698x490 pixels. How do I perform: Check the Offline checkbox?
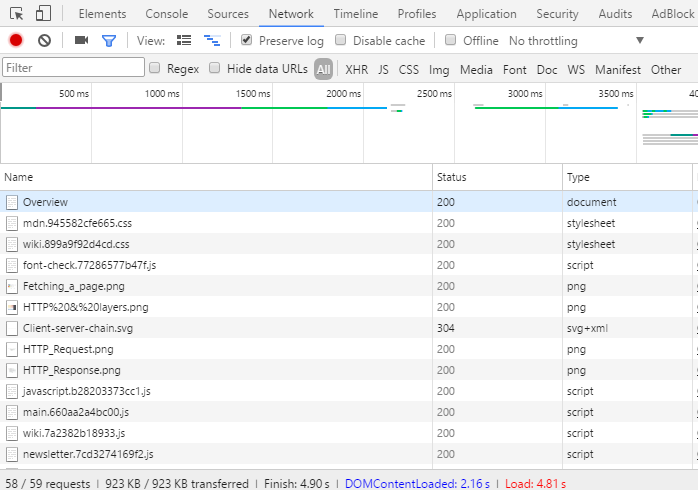(x=450, y=40)
